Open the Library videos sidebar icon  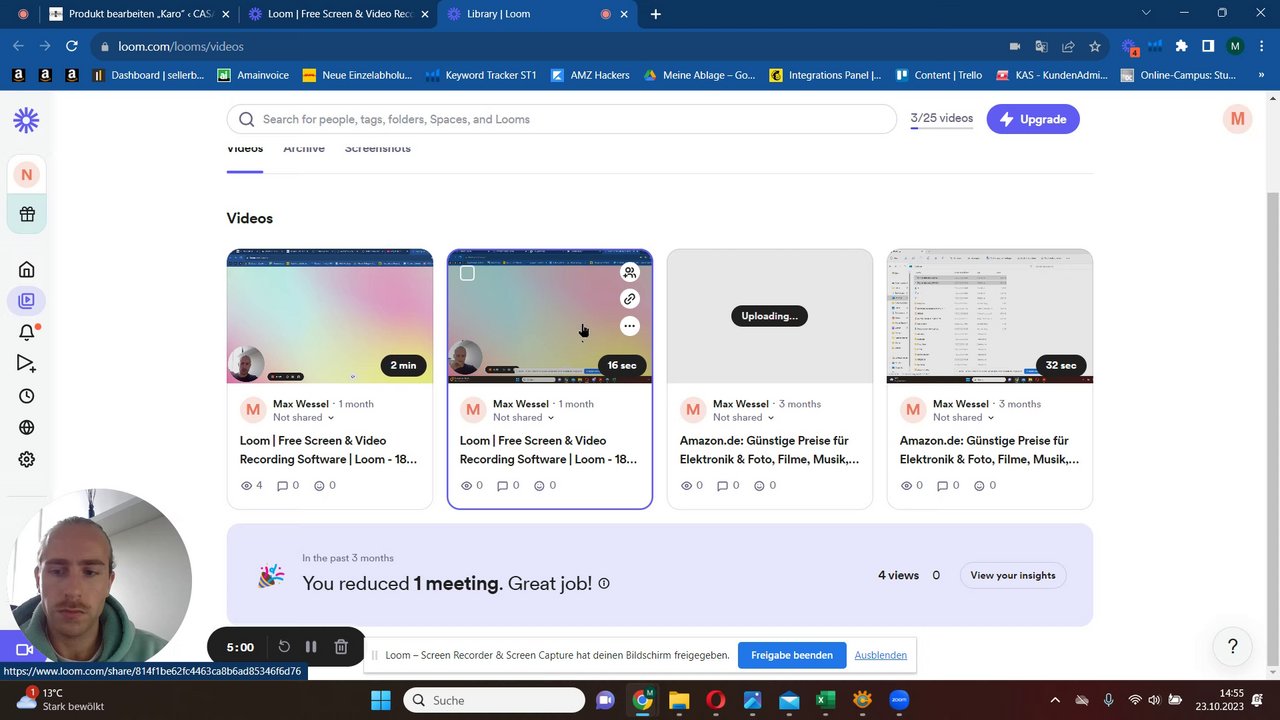(x=27, y=300)
